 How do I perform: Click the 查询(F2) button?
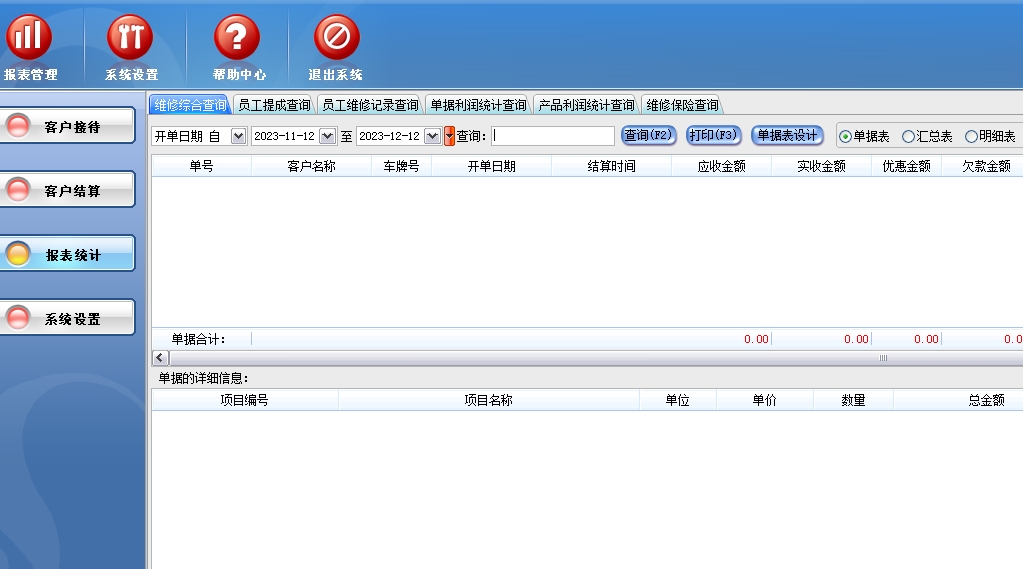pos(649,136)
